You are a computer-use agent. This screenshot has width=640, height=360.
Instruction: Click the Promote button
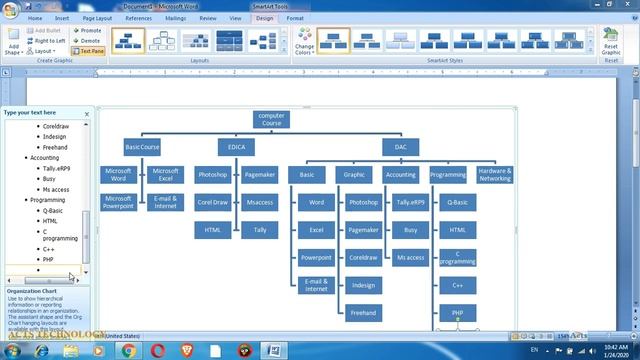tap(87, 31)
